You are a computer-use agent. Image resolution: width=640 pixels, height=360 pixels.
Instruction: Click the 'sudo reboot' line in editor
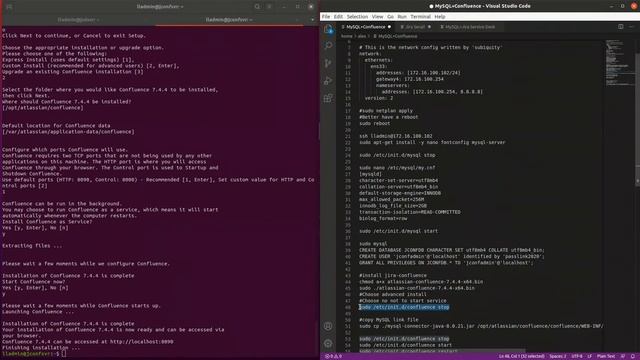(x=375, y=123)
